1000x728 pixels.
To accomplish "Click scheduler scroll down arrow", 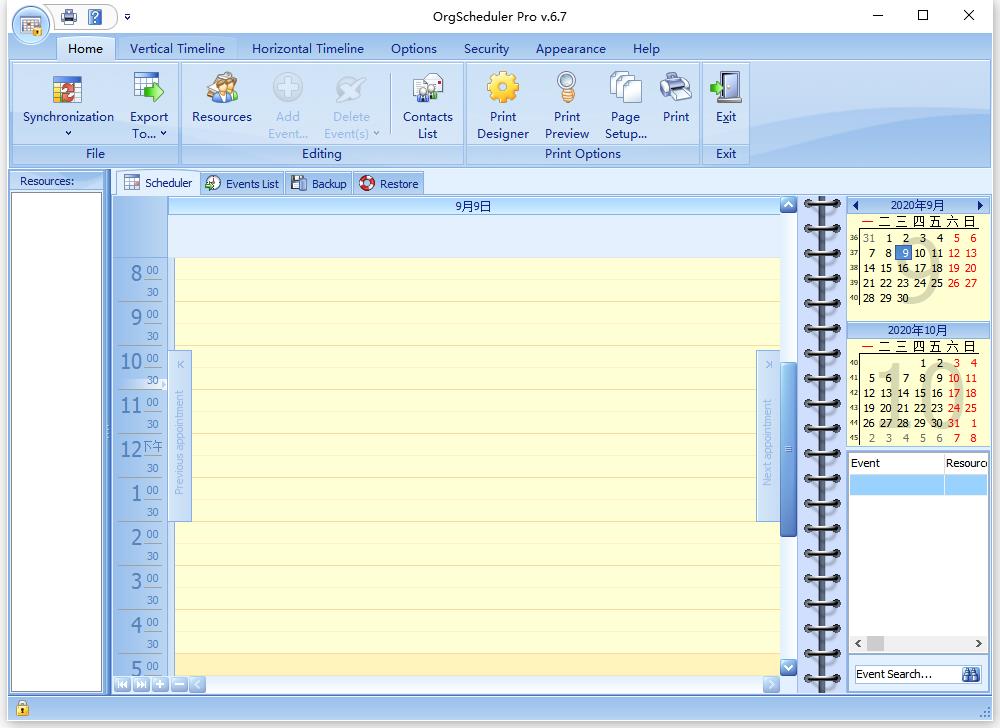I will tap(788, 667).
